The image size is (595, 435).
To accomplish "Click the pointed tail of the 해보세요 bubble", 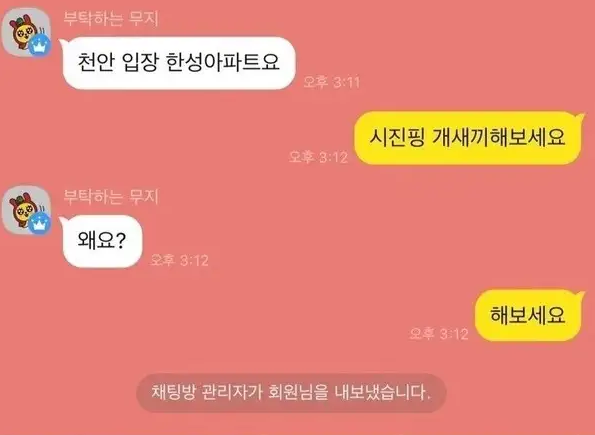I will [579, 295].
